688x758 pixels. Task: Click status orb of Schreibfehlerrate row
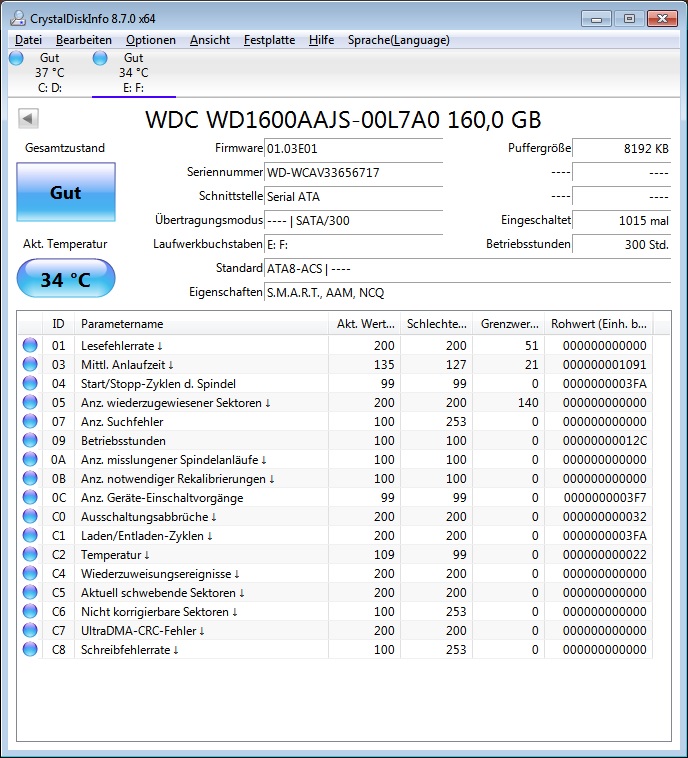tap(30, 649)
